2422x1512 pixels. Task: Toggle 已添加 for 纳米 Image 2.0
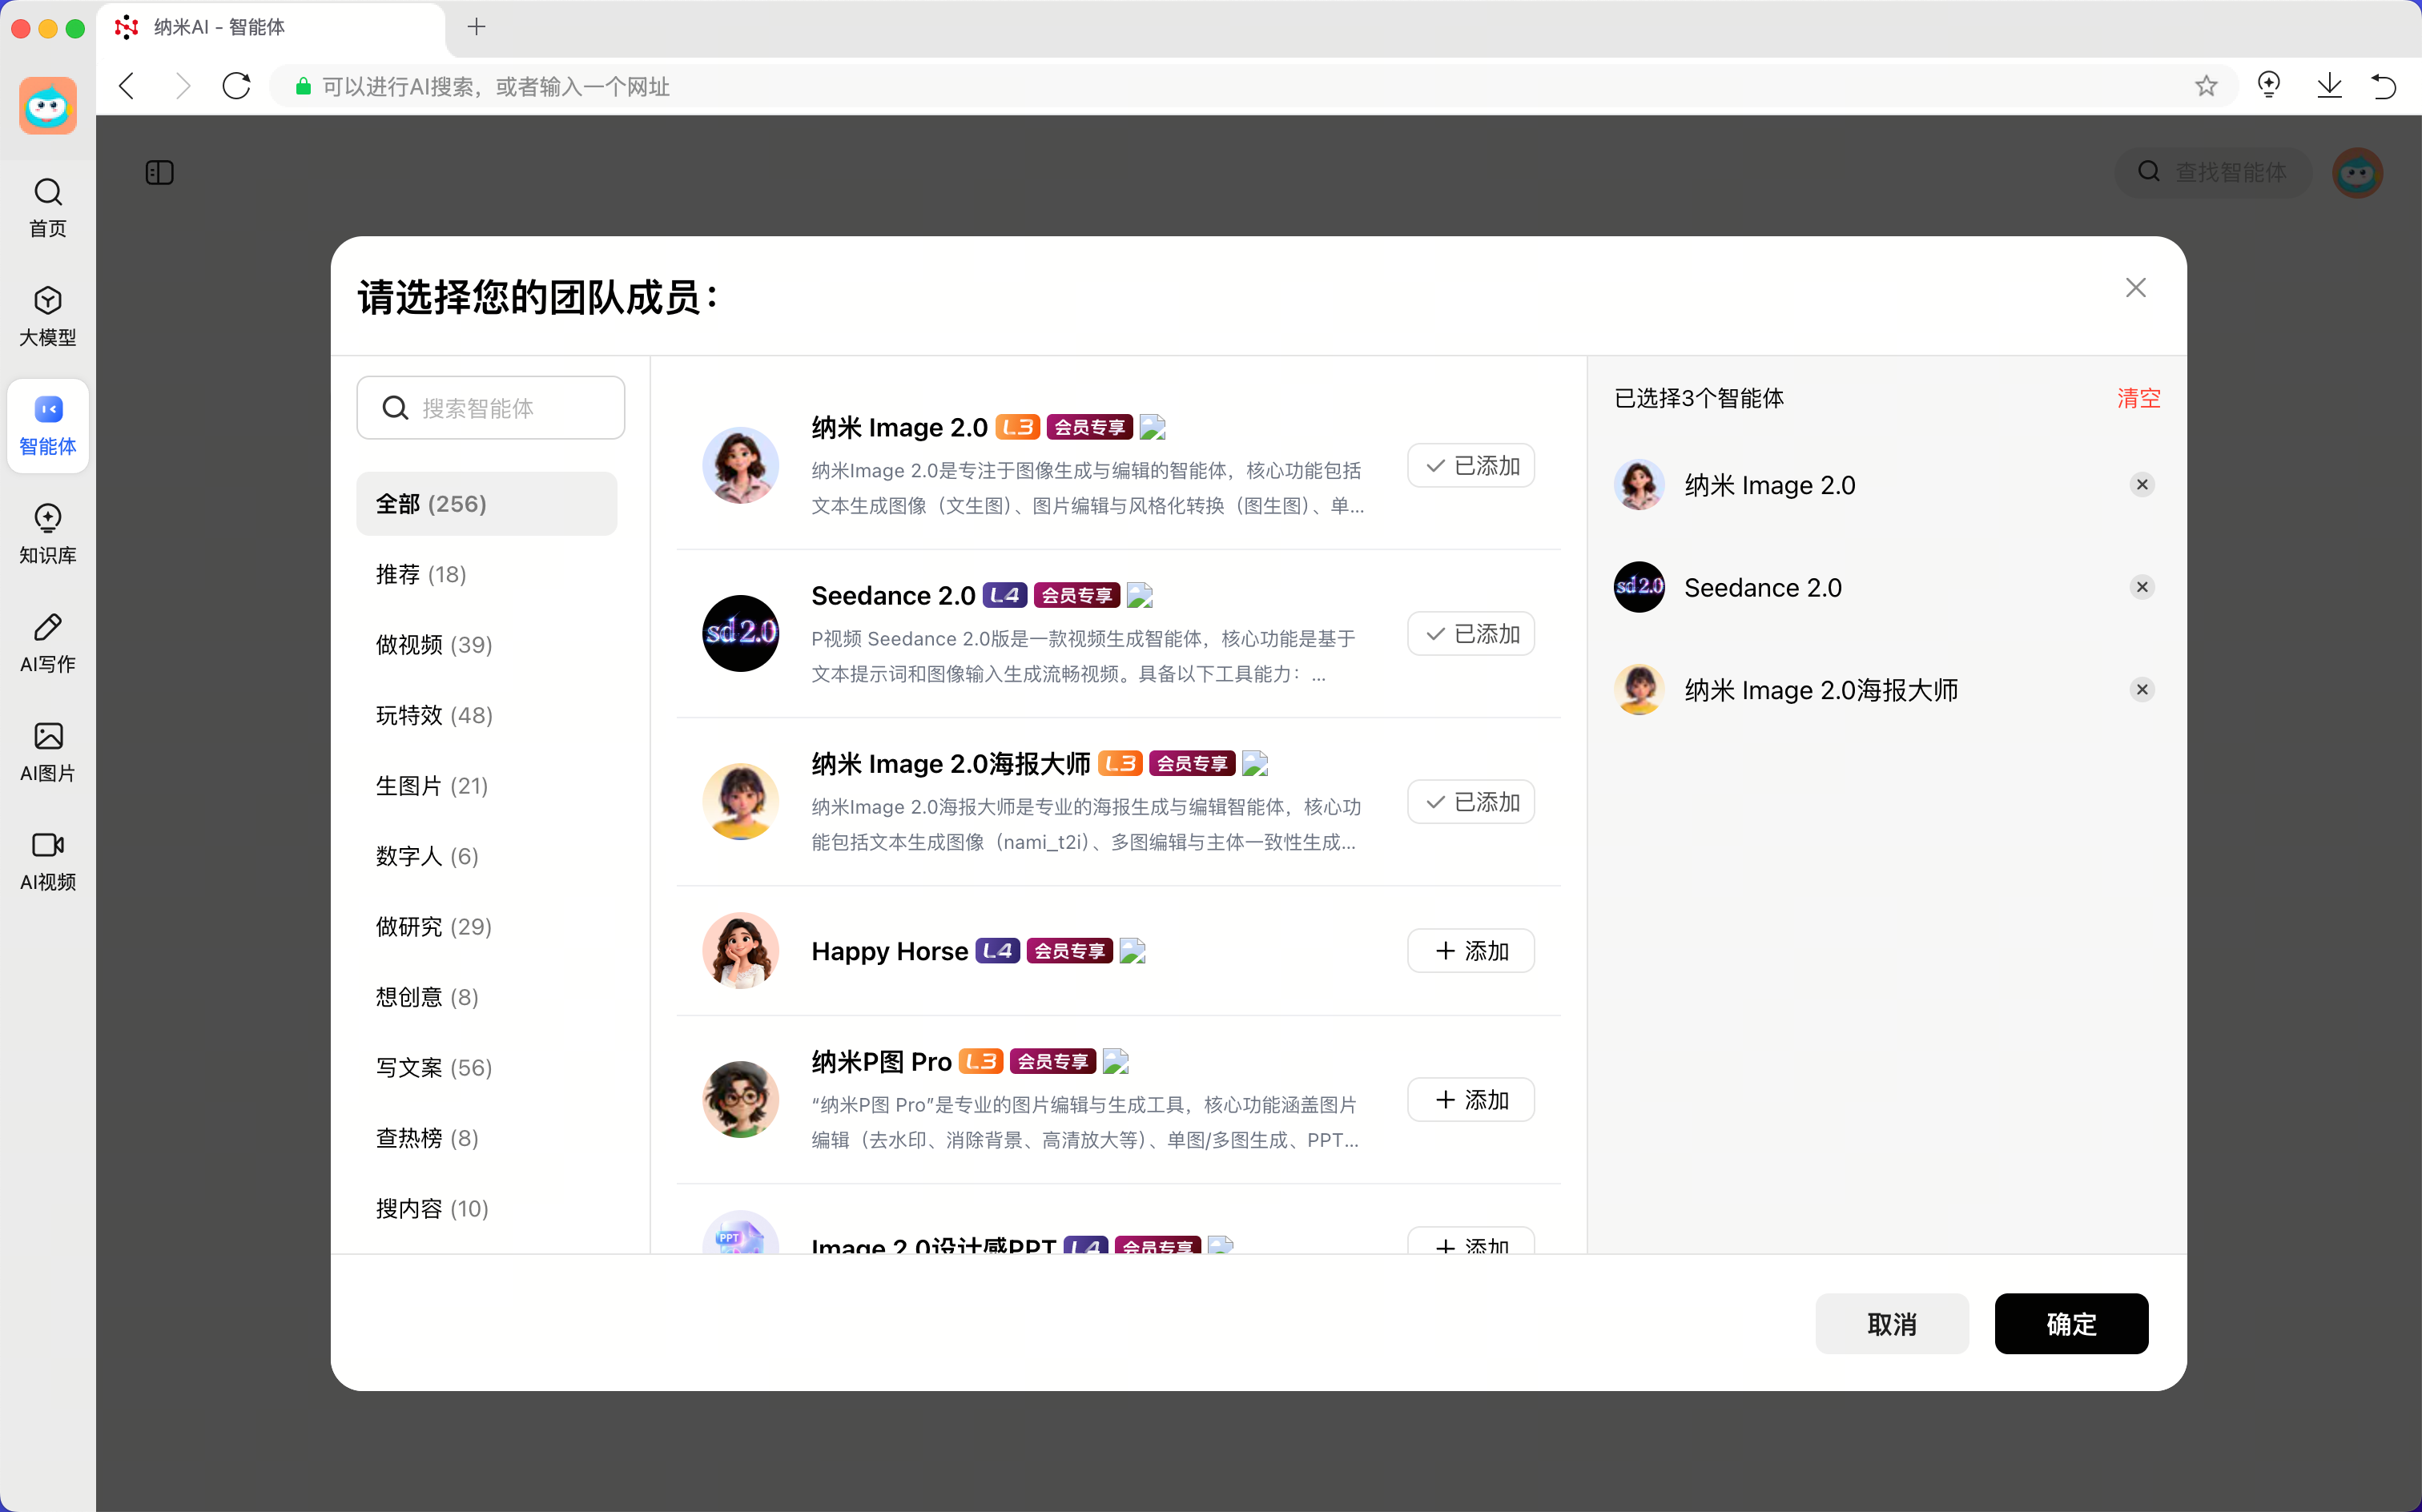1471,466
